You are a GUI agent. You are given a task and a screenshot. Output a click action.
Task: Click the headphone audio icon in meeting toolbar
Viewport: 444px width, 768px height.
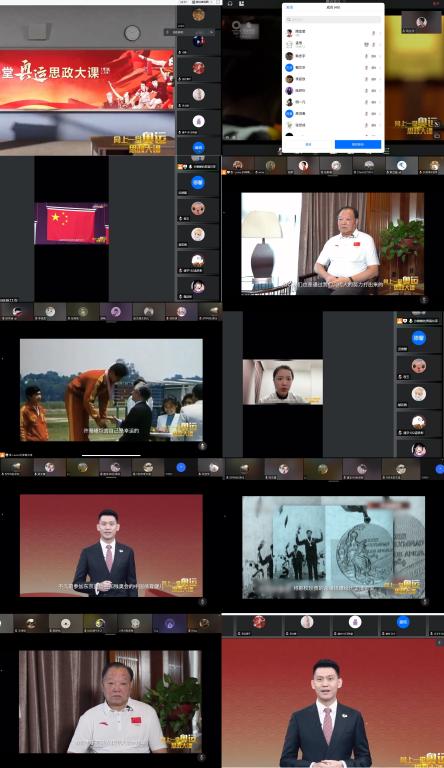230,3
